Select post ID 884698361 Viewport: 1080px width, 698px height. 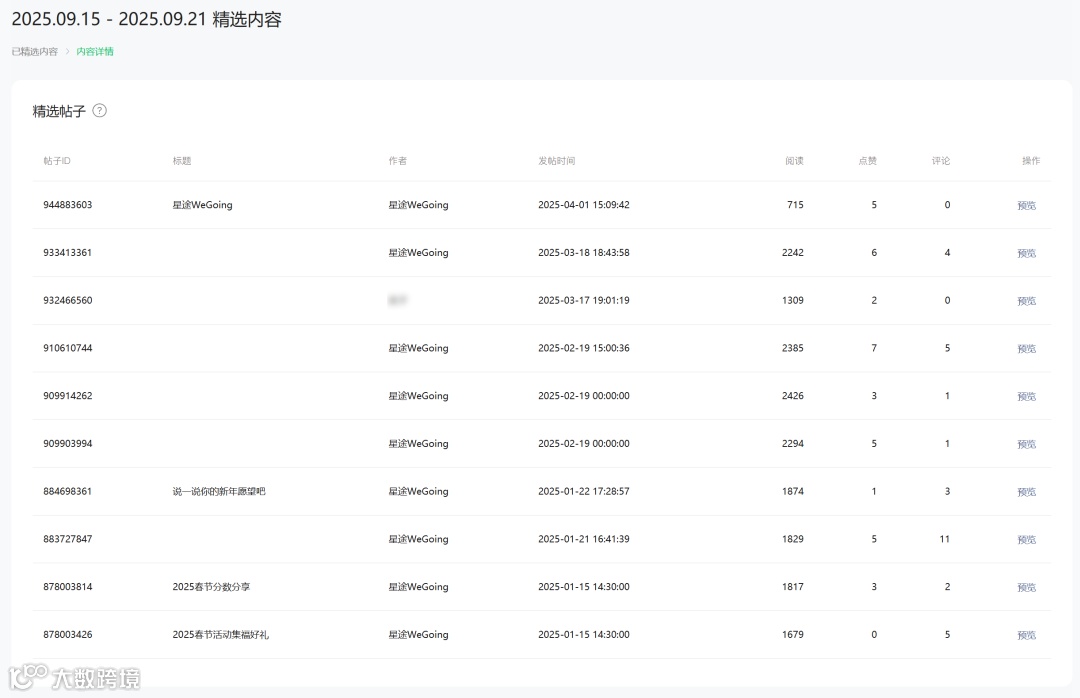coord(68,491)
